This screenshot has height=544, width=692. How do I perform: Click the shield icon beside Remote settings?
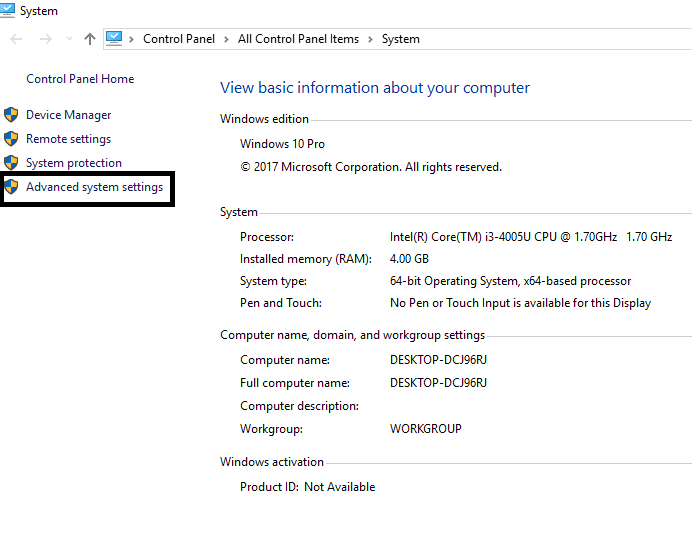pos(11,139)
